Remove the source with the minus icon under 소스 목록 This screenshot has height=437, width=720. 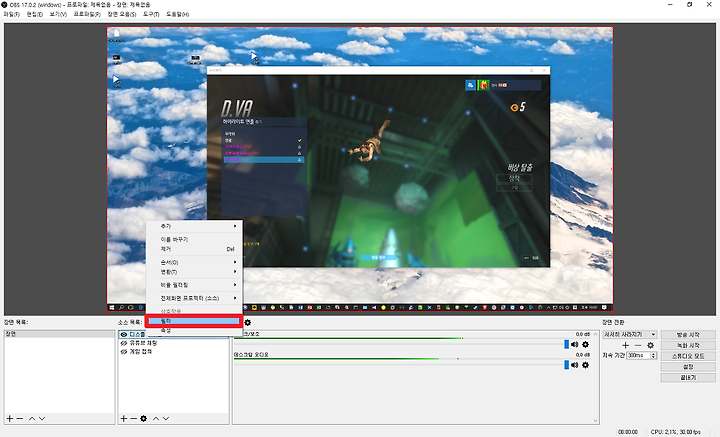134,419
